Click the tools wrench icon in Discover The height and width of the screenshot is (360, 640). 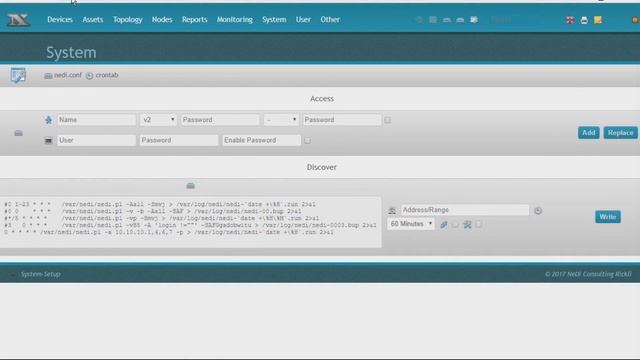click(x=467, y=224)
